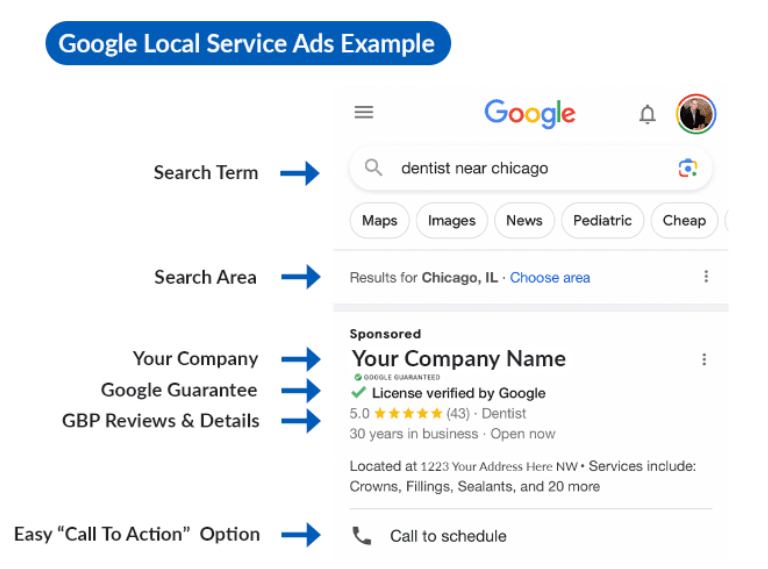
Task: Click the Google Guaranteed badge
Action: pos(397,377)
